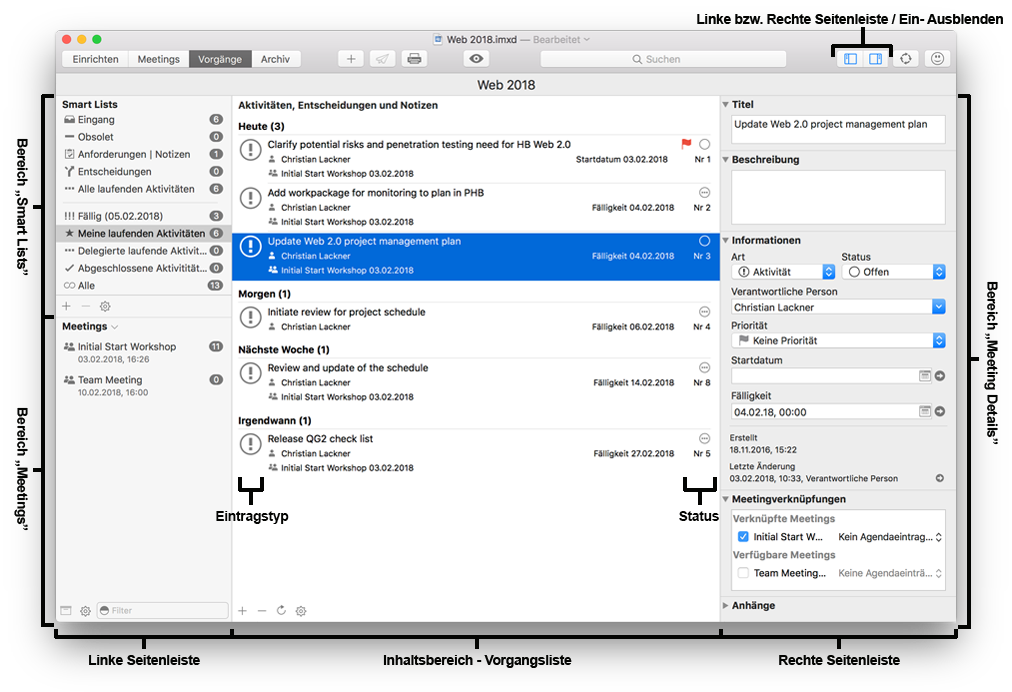Open calendar picker for Fälligkeit
The width and height of the screenshot is (1012, 692).
click(x=925, y=411)
